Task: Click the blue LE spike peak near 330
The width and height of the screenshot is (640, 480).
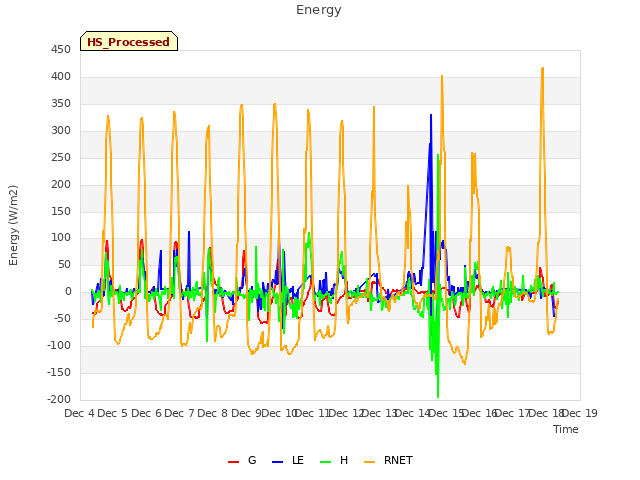Action: (431, 115)
